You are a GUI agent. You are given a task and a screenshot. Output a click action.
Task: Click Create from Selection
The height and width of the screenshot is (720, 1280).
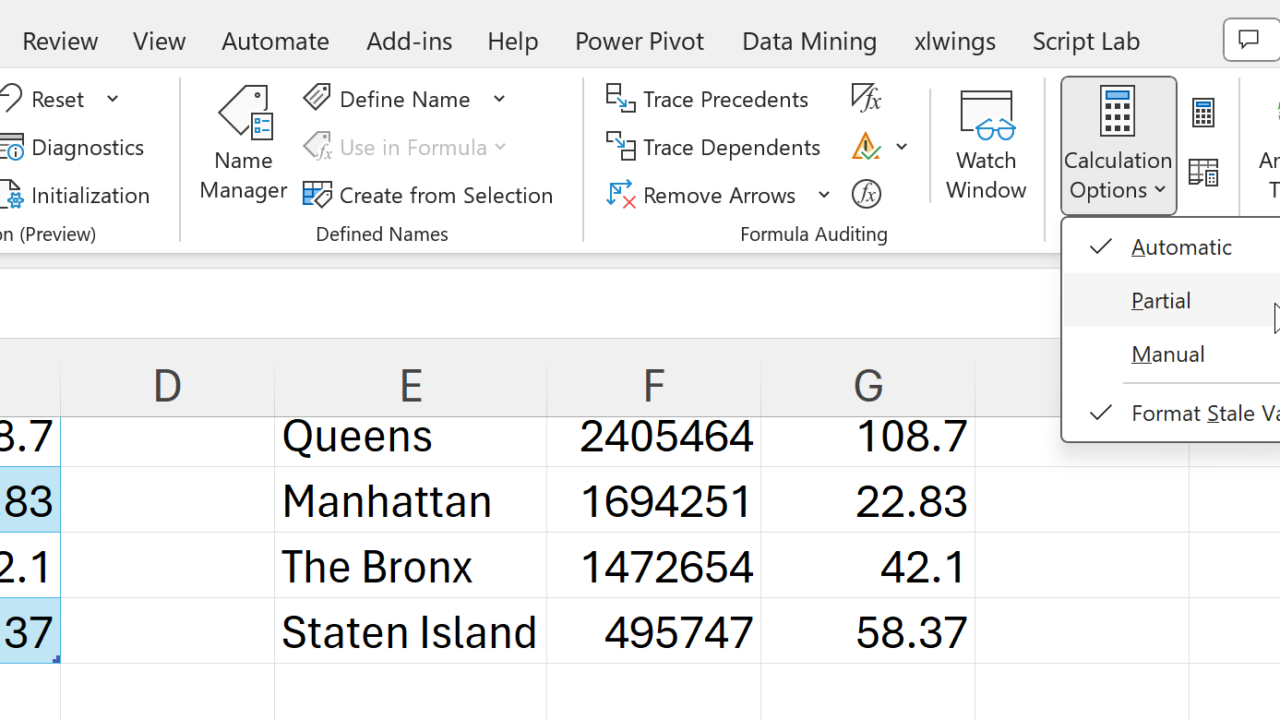click(429, 195)
